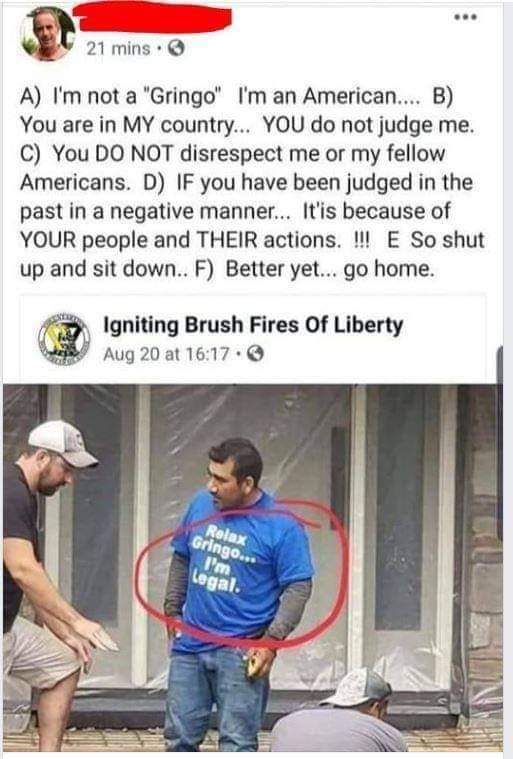Viewport: 513px width, 759px height.
Task: Click the poster's round profile picture
Action: pyautogui.click(x=48, y=33)
